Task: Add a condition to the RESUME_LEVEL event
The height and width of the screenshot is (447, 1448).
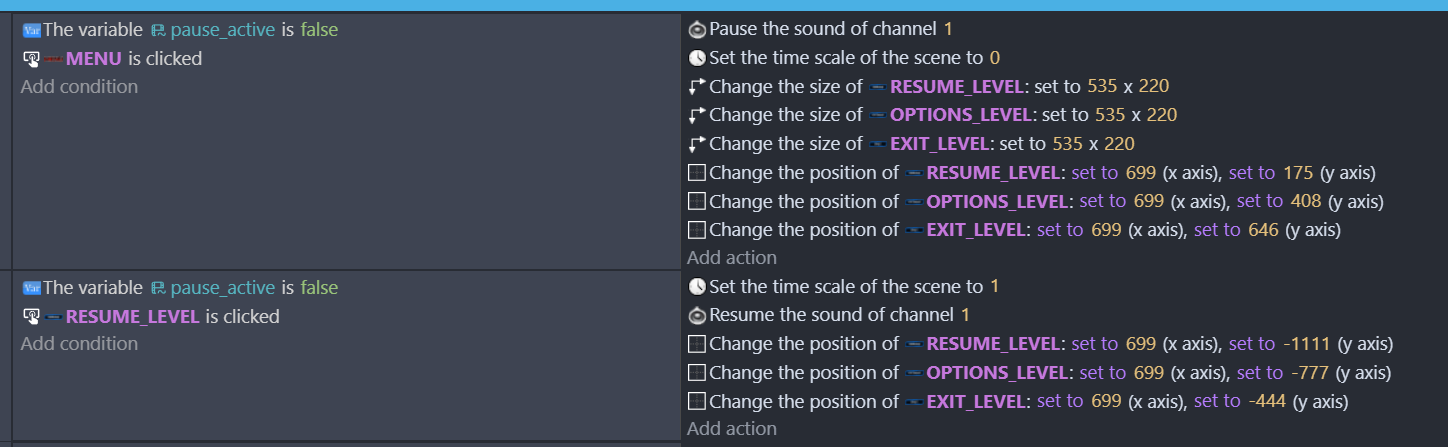Action: point(80,344)
